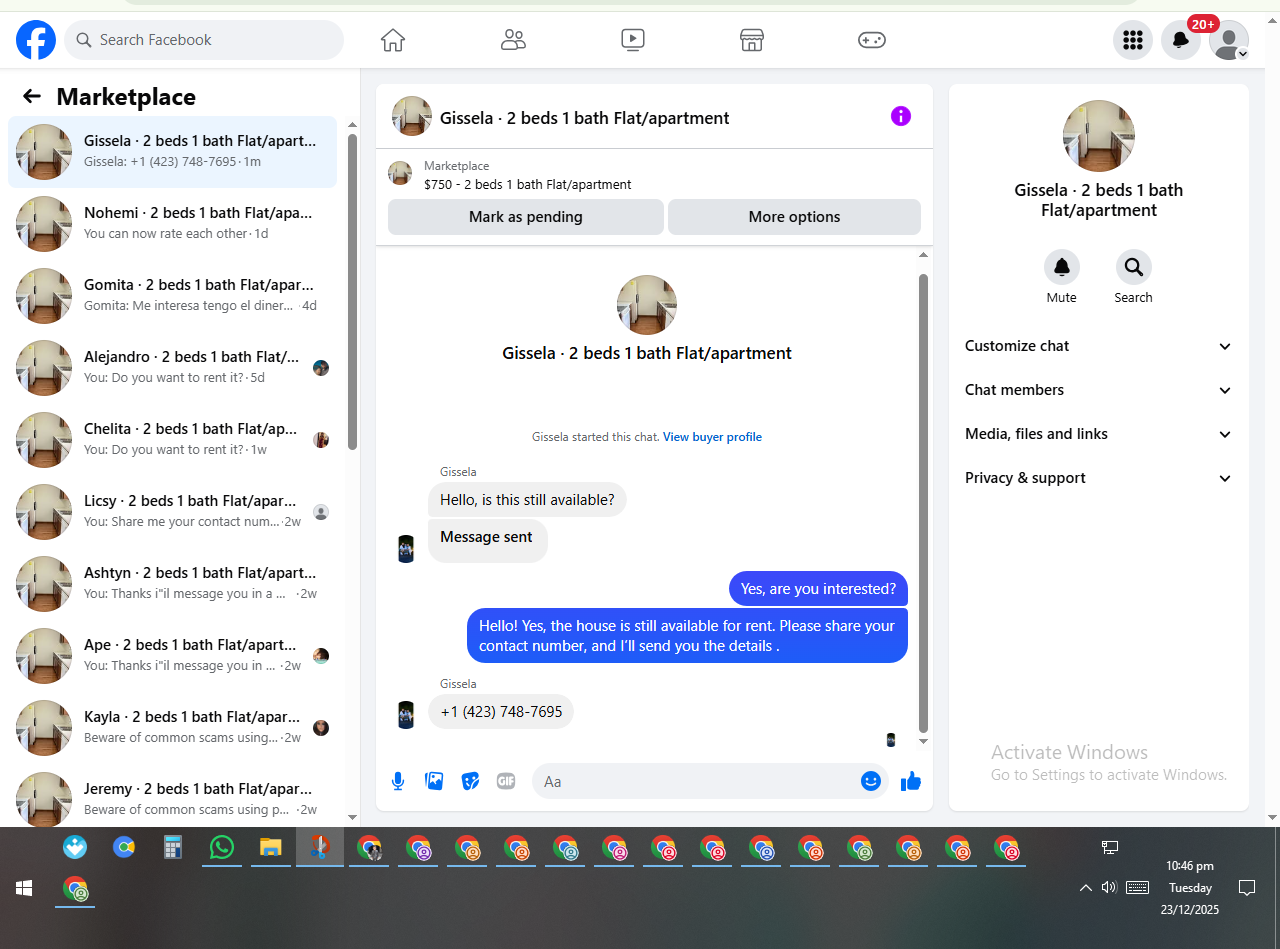The height and width of the screenshot is (949, 1280).
Task: Expand the Chat members section
Action: point(1098,390)
